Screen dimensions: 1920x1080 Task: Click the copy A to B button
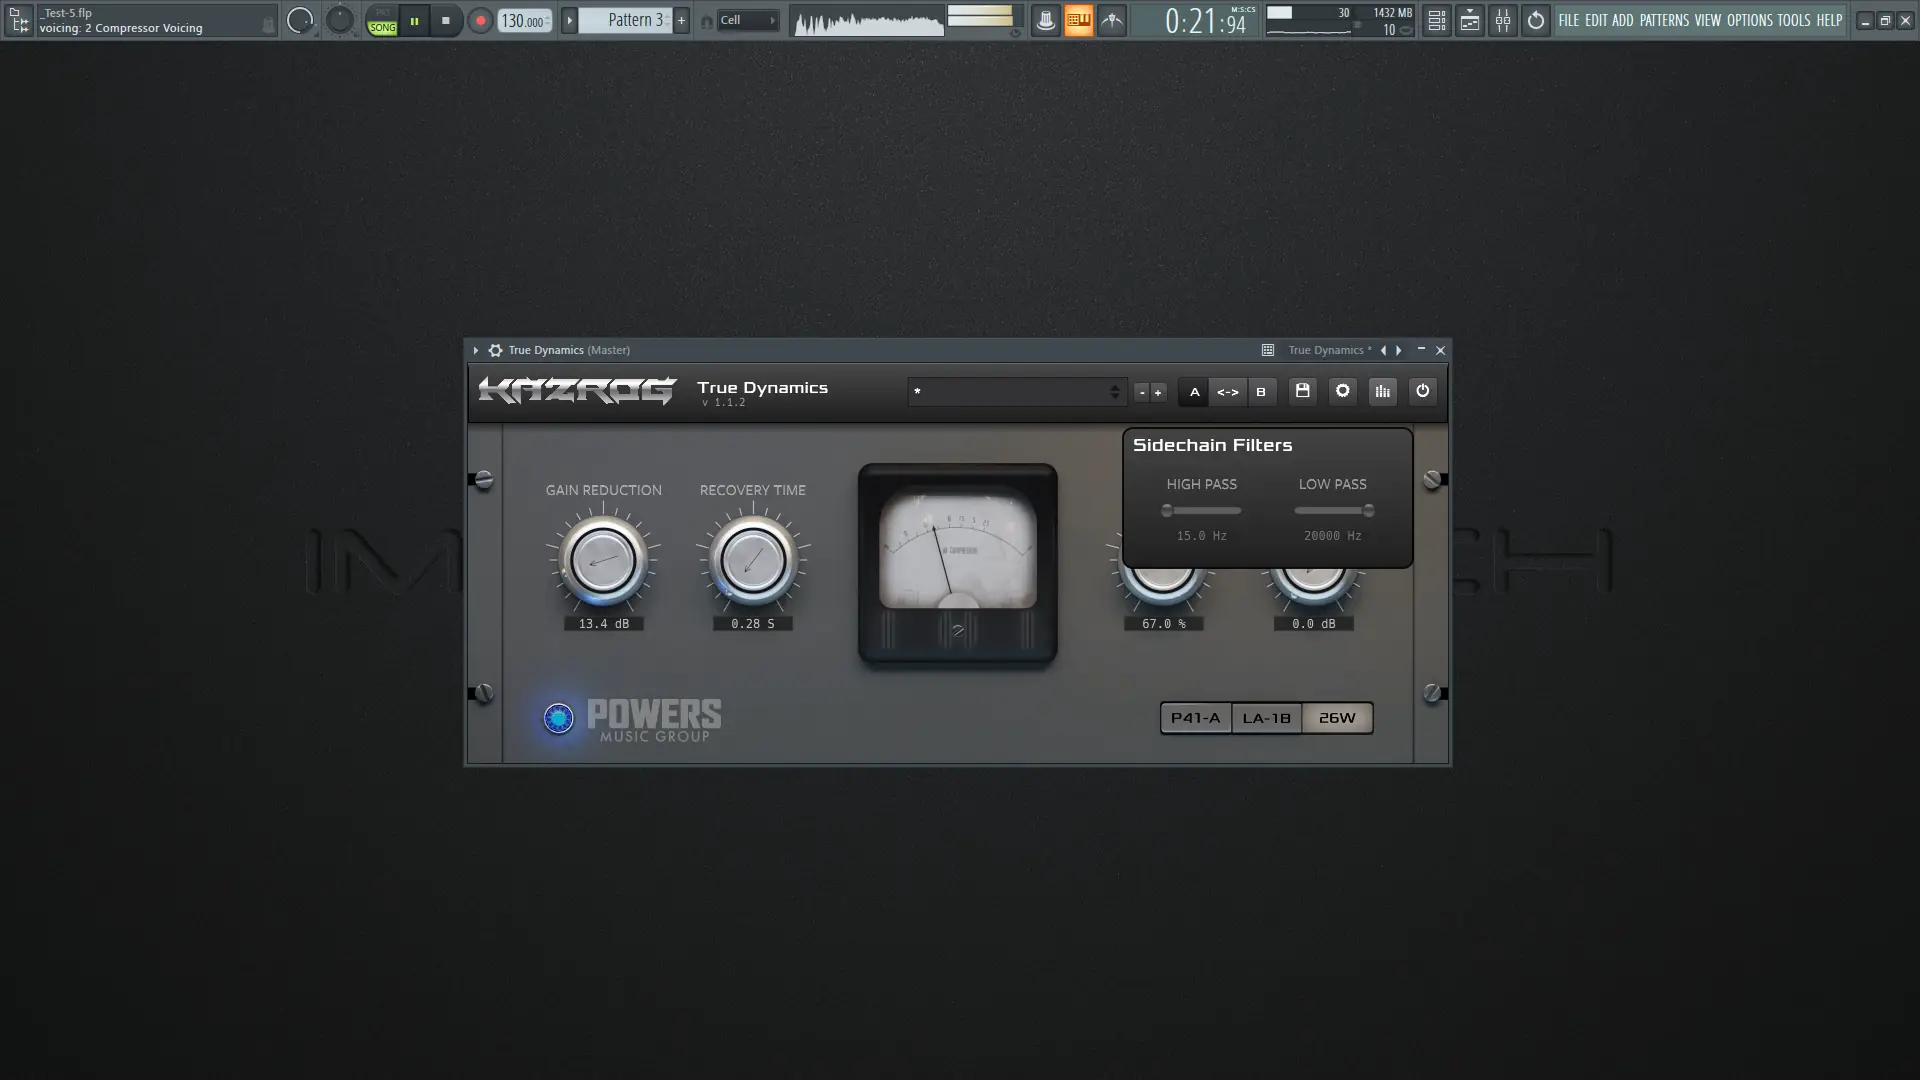1227,392
